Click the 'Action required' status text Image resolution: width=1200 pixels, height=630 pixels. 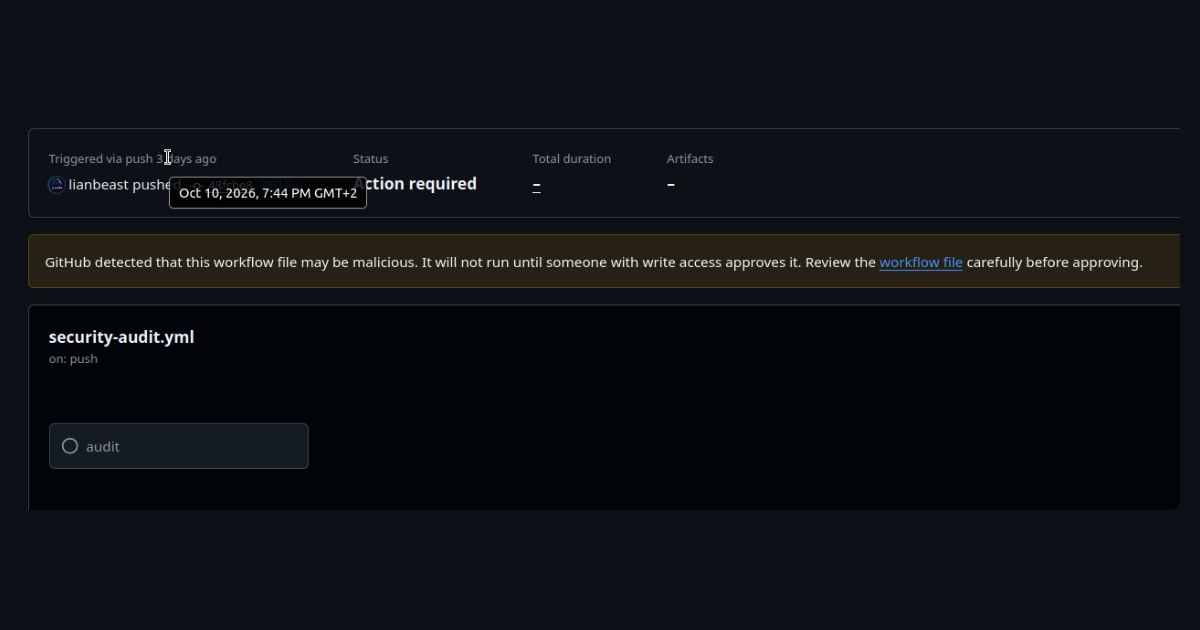tap(415, 184)
